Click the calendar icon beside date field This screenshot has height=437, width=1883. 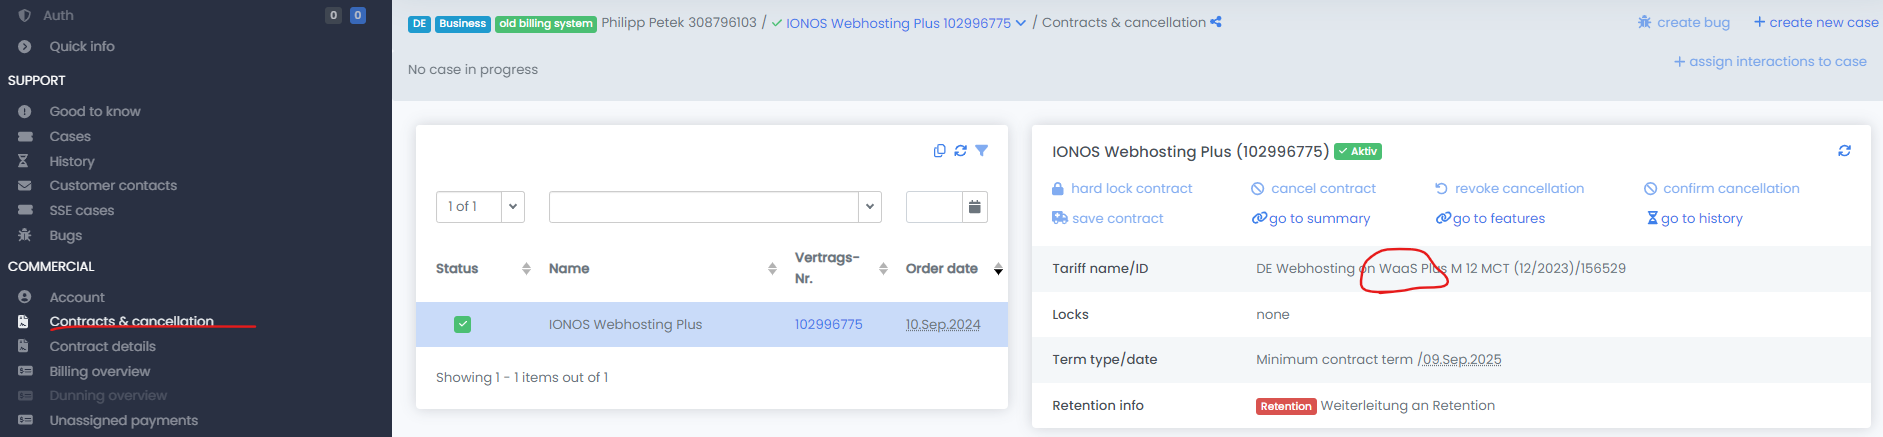coord(974,207)
